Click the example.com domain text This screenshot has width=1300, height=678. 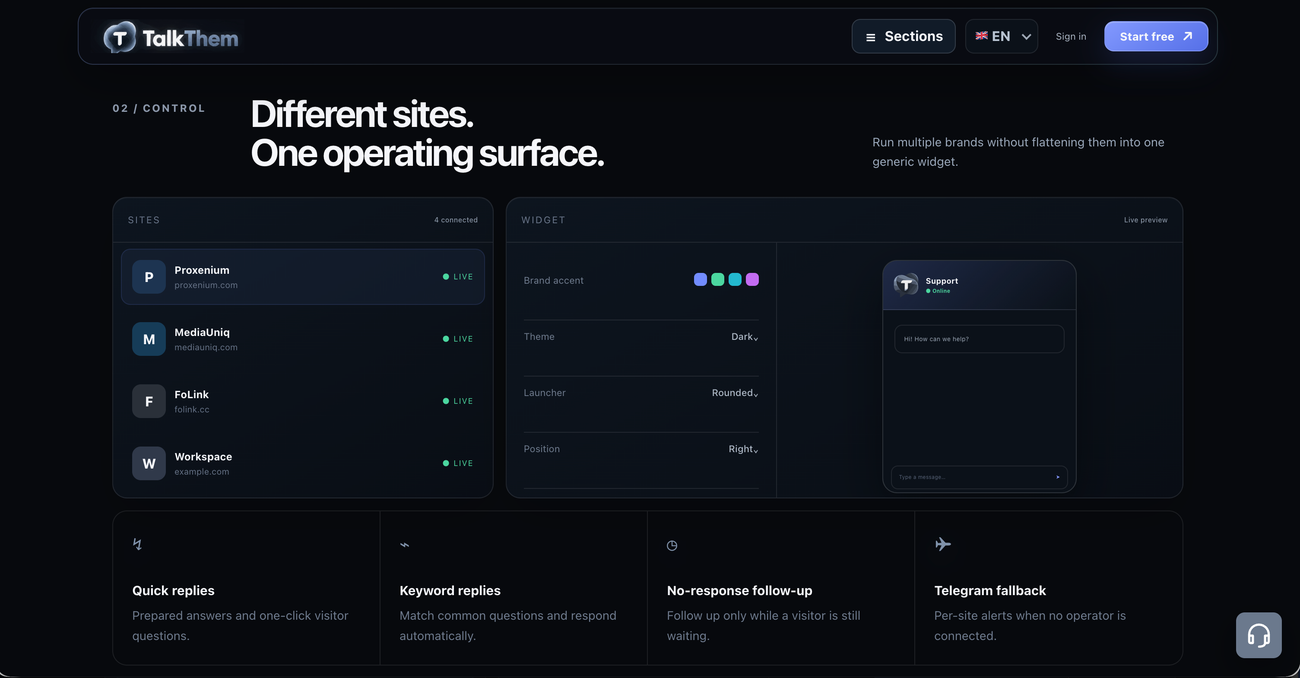click(202, 471)
